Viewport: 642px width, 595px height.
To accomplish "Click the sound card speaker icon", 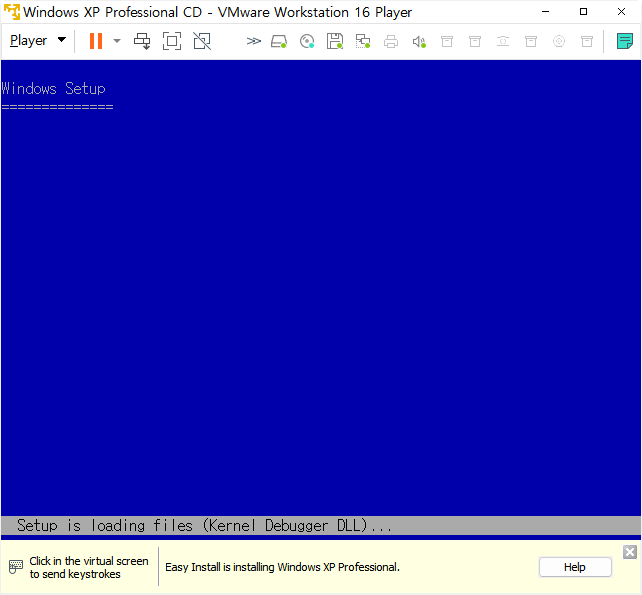I will click(x=419, y=41).
